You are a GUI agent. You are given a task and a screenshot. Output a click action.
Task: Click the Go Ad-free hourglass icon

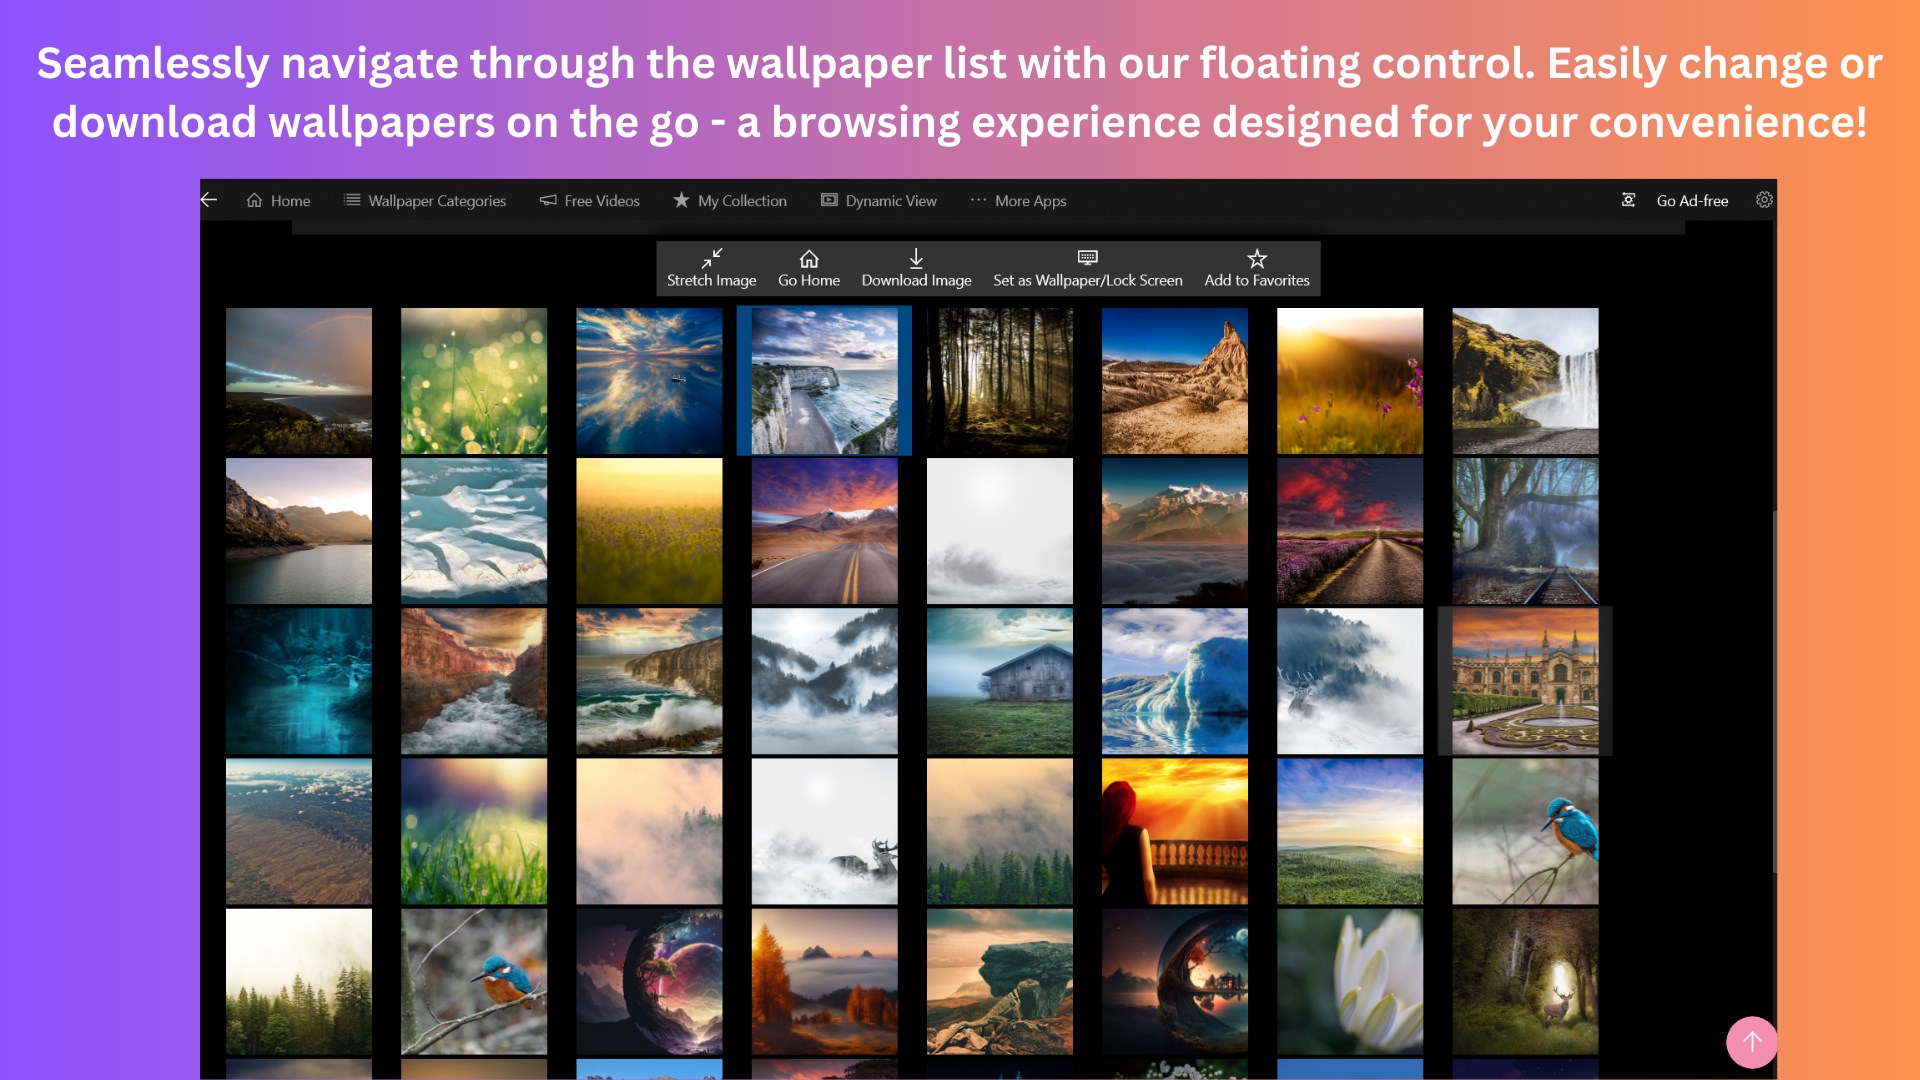[x=1629, y=200]
